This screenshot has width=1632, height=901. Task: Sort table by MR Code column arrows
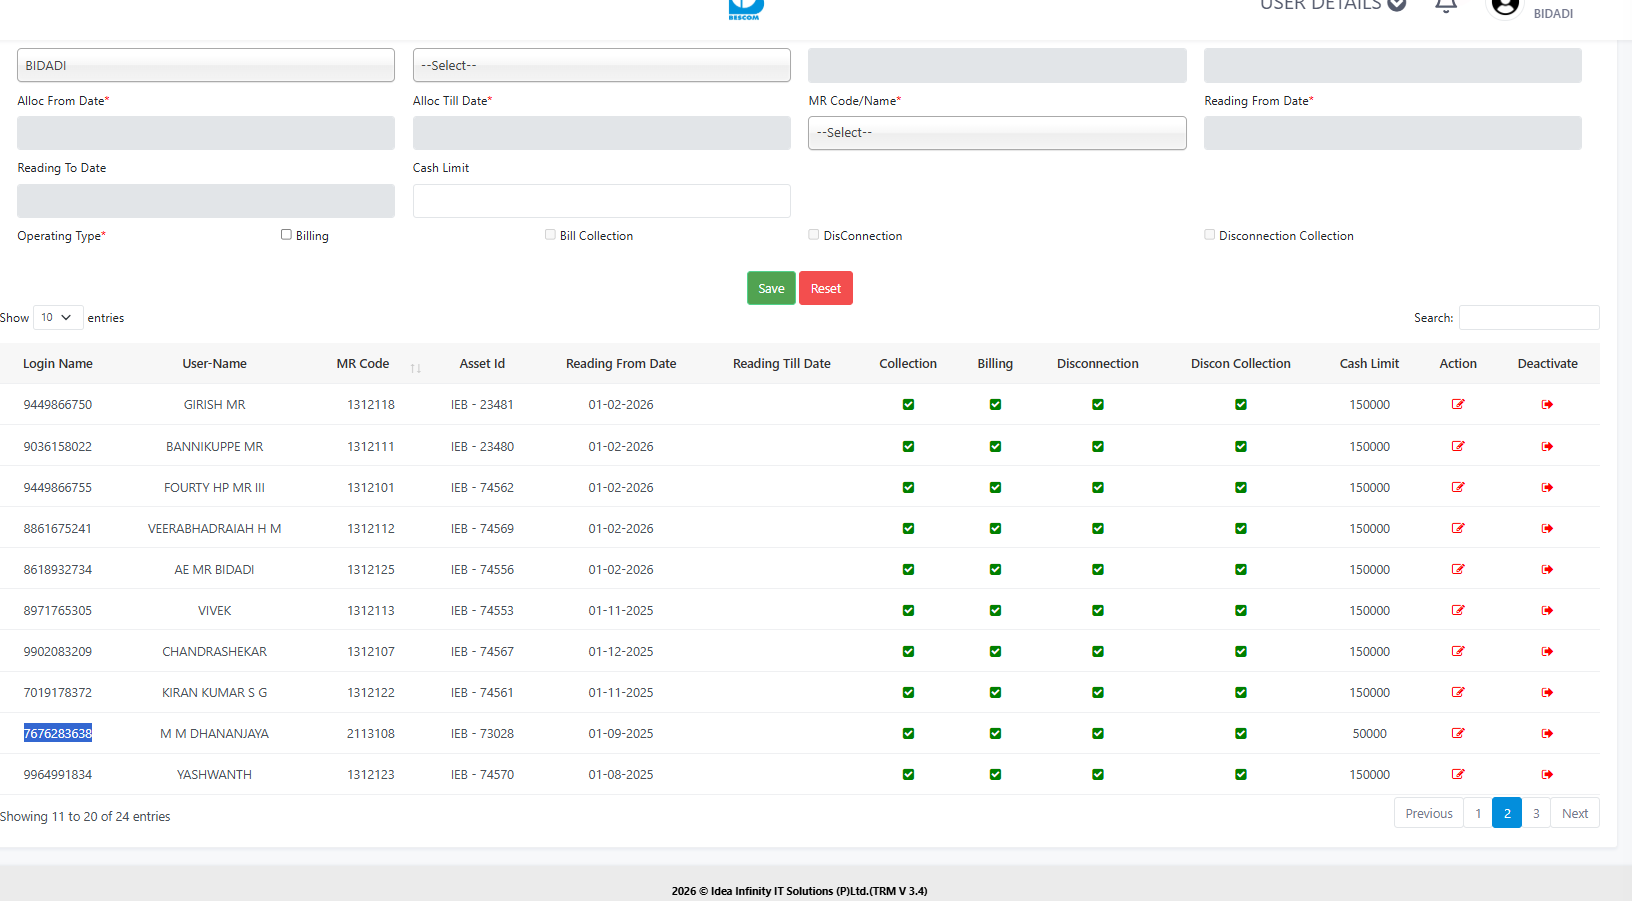pos(415,368)
